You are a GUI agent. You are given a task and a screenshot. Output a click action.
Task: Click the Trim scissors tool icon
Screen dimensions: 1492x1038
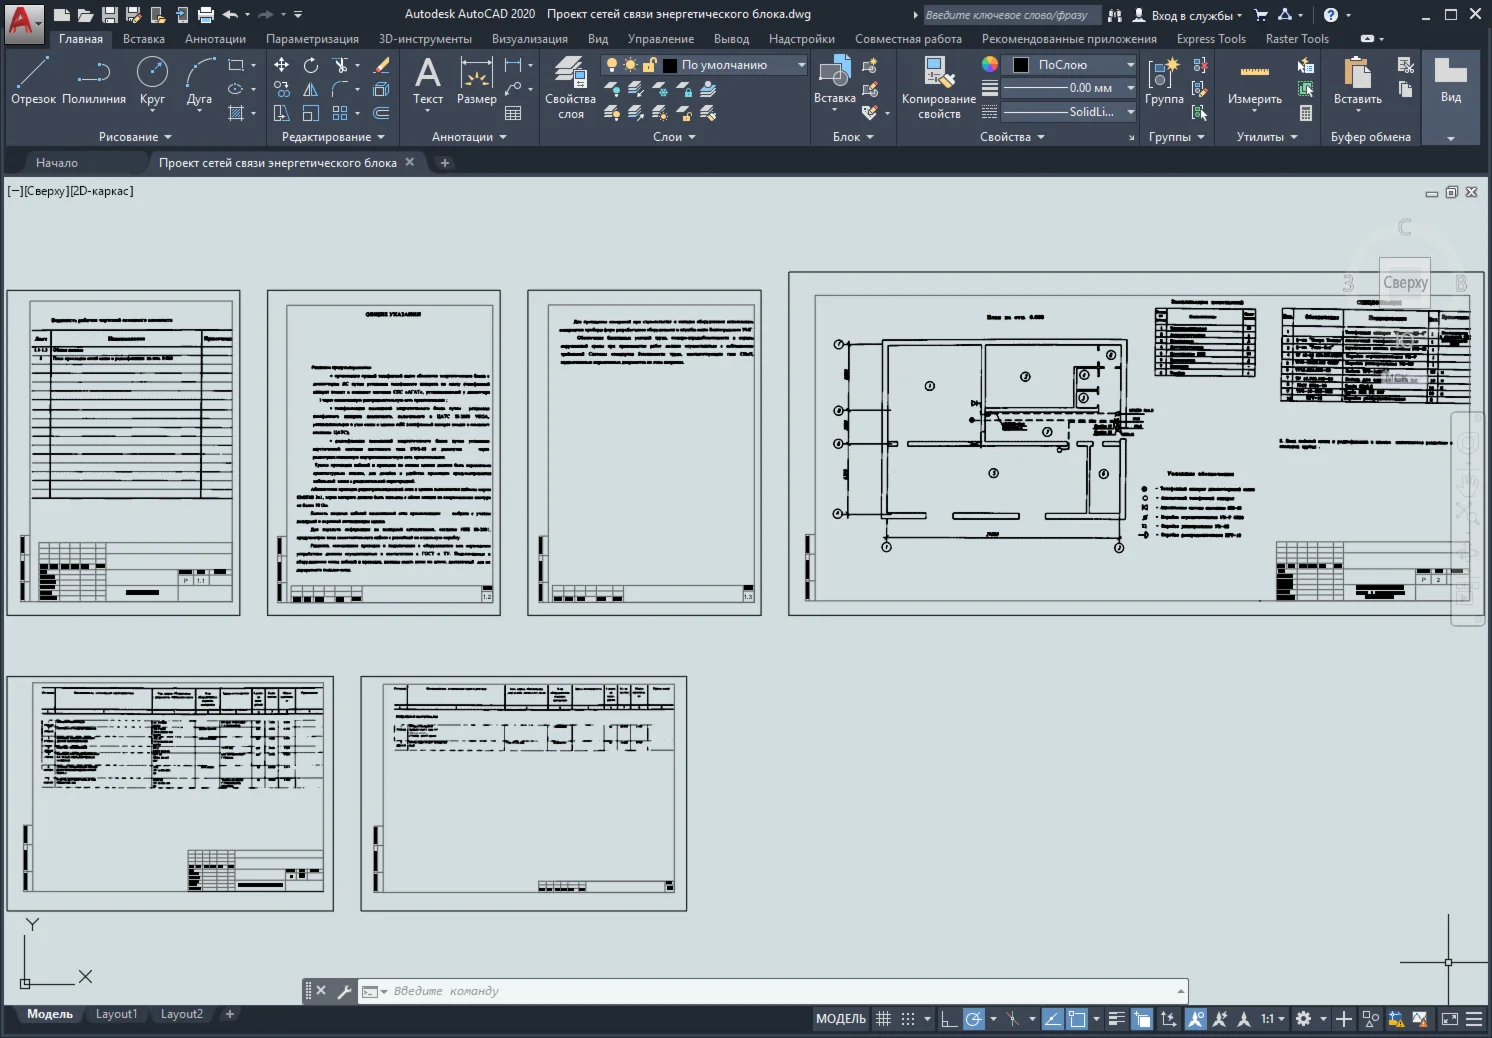click(x=340, y=65)
